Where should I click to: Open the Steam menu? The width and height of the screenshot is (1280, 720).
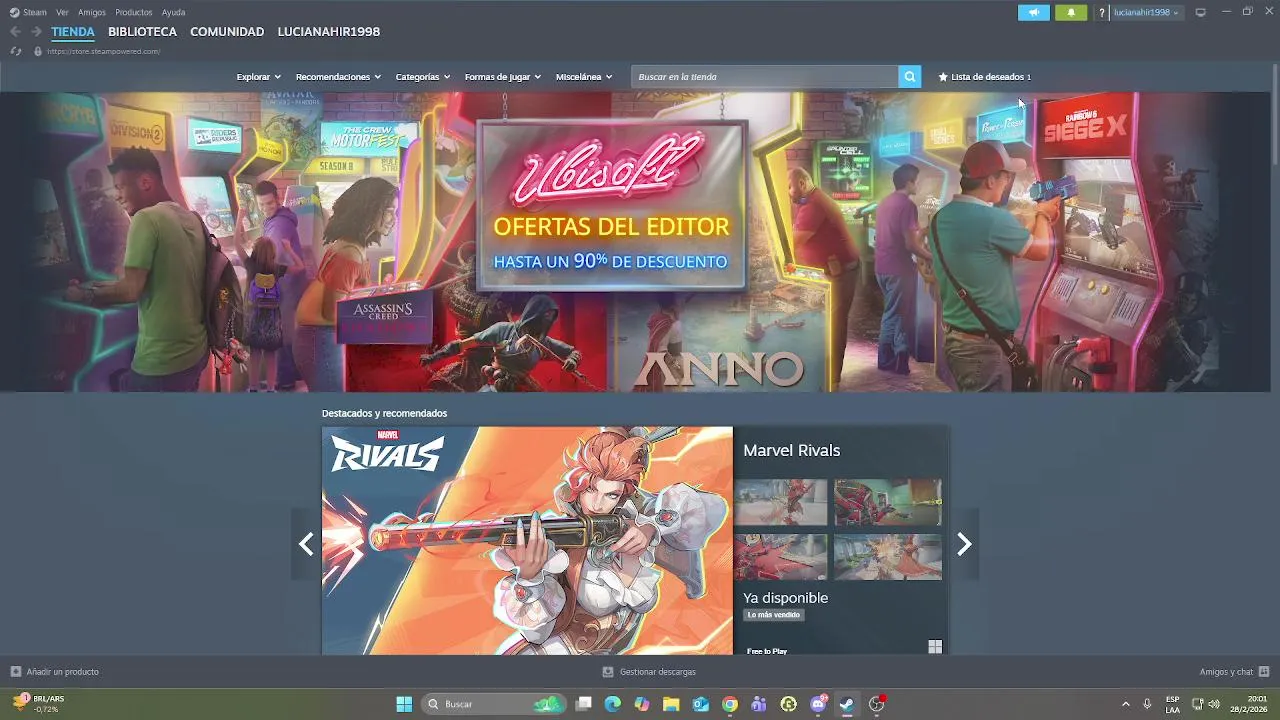pos(35,12)
